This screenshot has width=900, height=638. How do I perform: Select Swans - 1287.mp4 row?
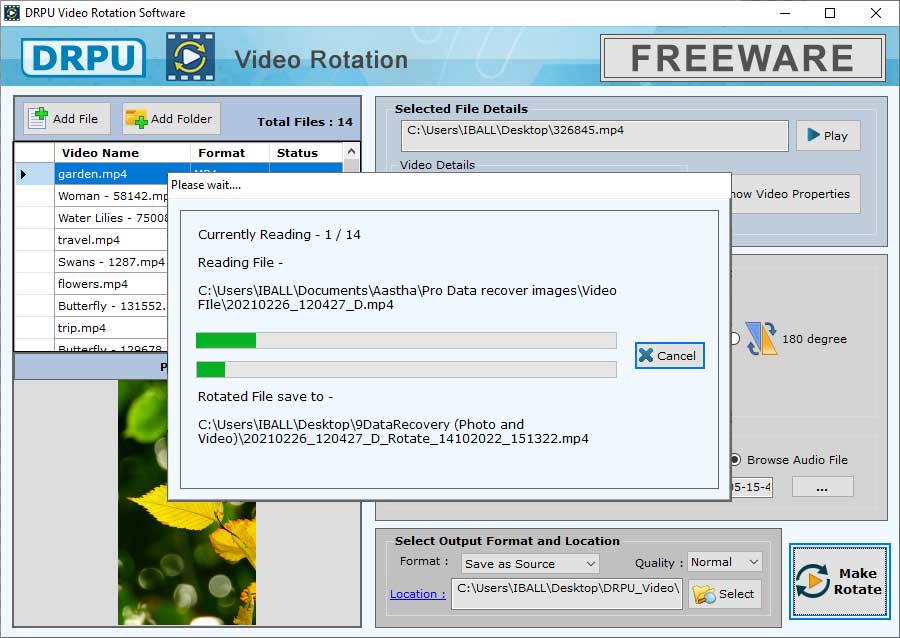tap(112, 262)
